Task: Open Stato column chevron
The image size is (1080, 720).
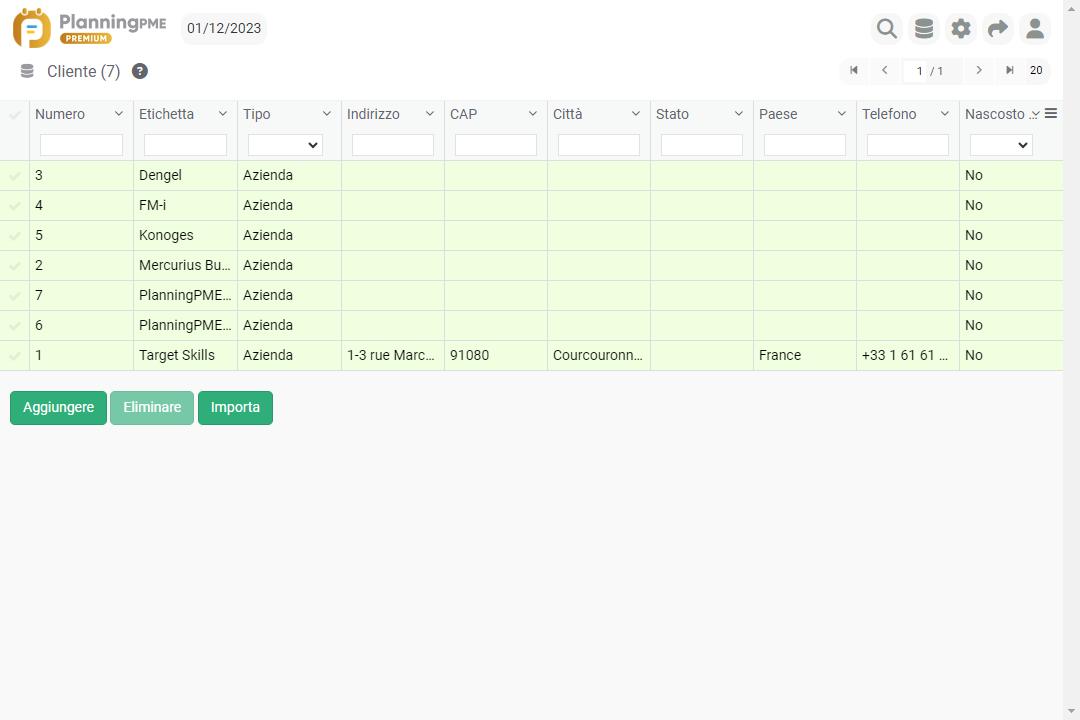Action: point(738,114)
